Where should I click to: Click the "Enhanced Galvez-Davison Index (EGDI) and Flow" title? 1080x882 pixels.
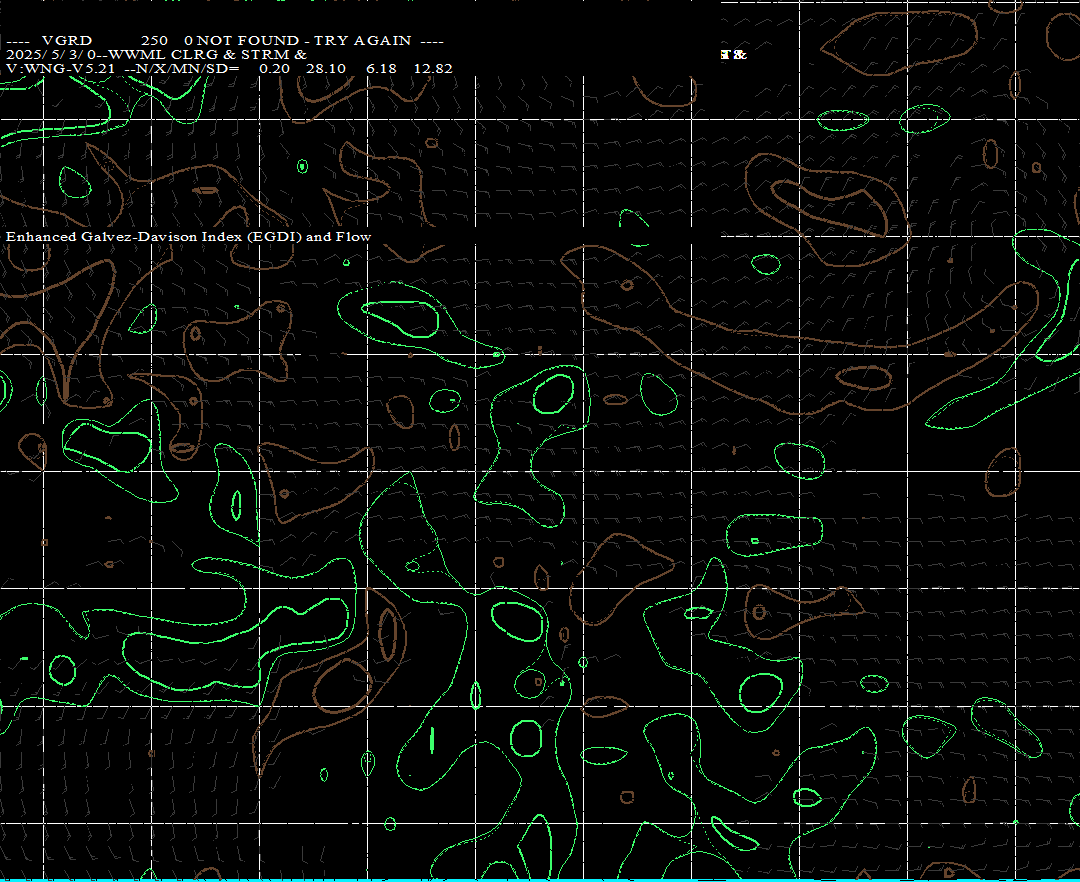click(x=188, y=237)
